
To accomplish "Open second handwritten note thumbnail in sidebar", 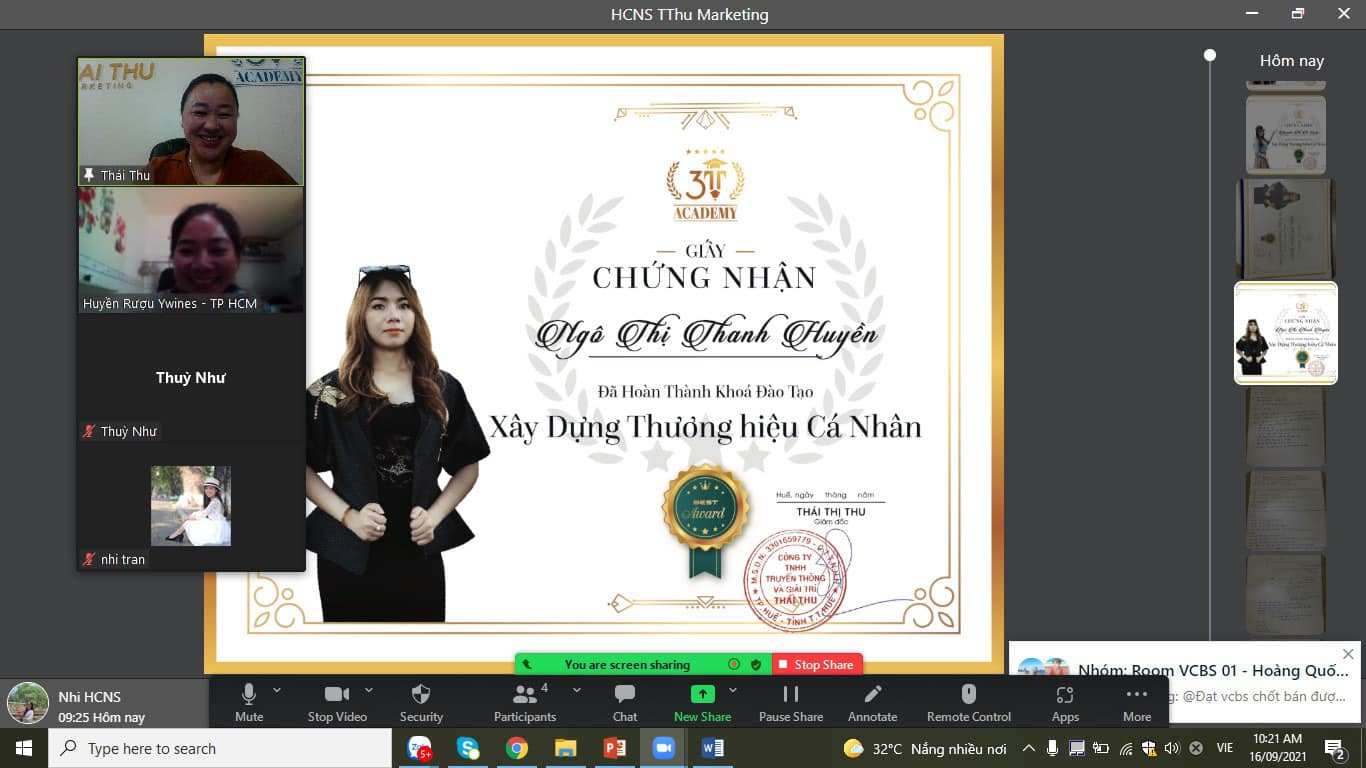I will click(1286, 510).
